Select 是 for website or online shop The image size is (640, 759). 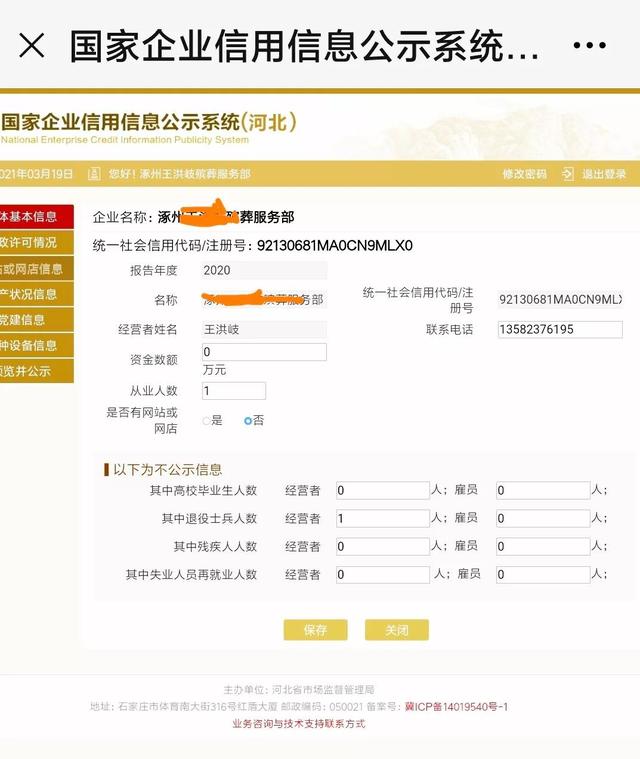(207, 421)
